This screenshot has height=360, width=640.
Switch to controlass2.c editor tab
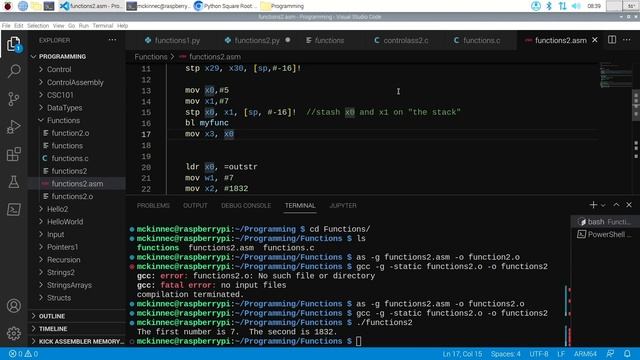click(x=401, y=40)
